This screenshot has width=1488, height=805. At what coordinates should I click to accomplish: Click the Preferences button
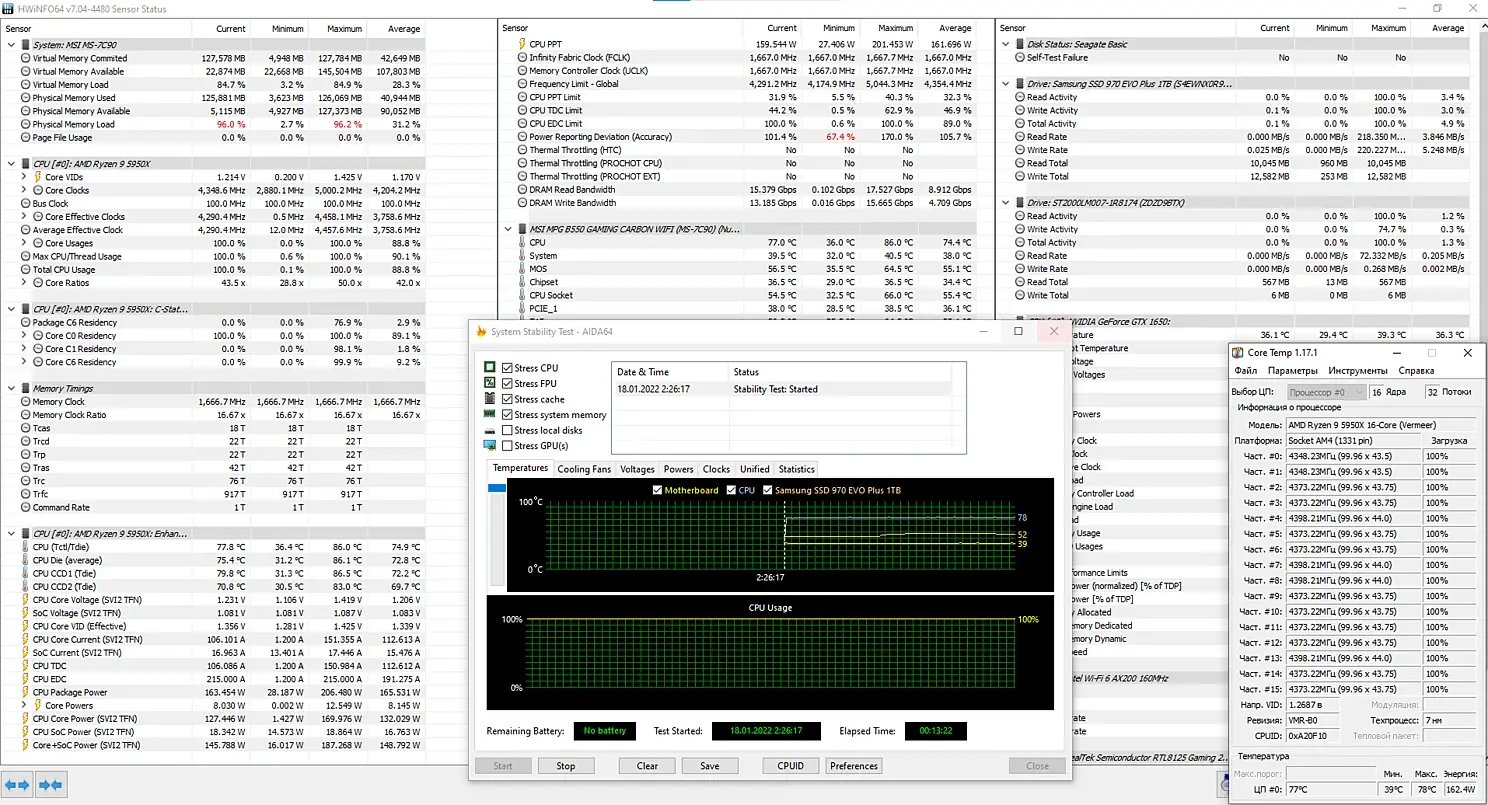853,766
